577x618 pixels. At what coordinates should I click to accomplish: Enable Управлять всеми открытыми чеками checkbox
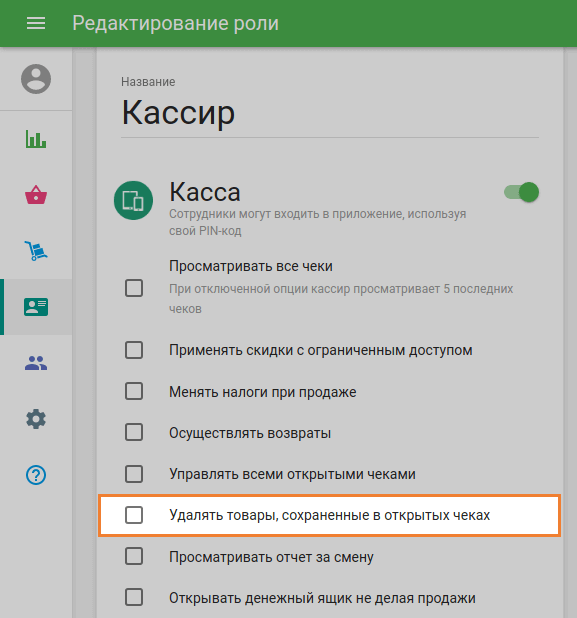(x=134, y=474)
